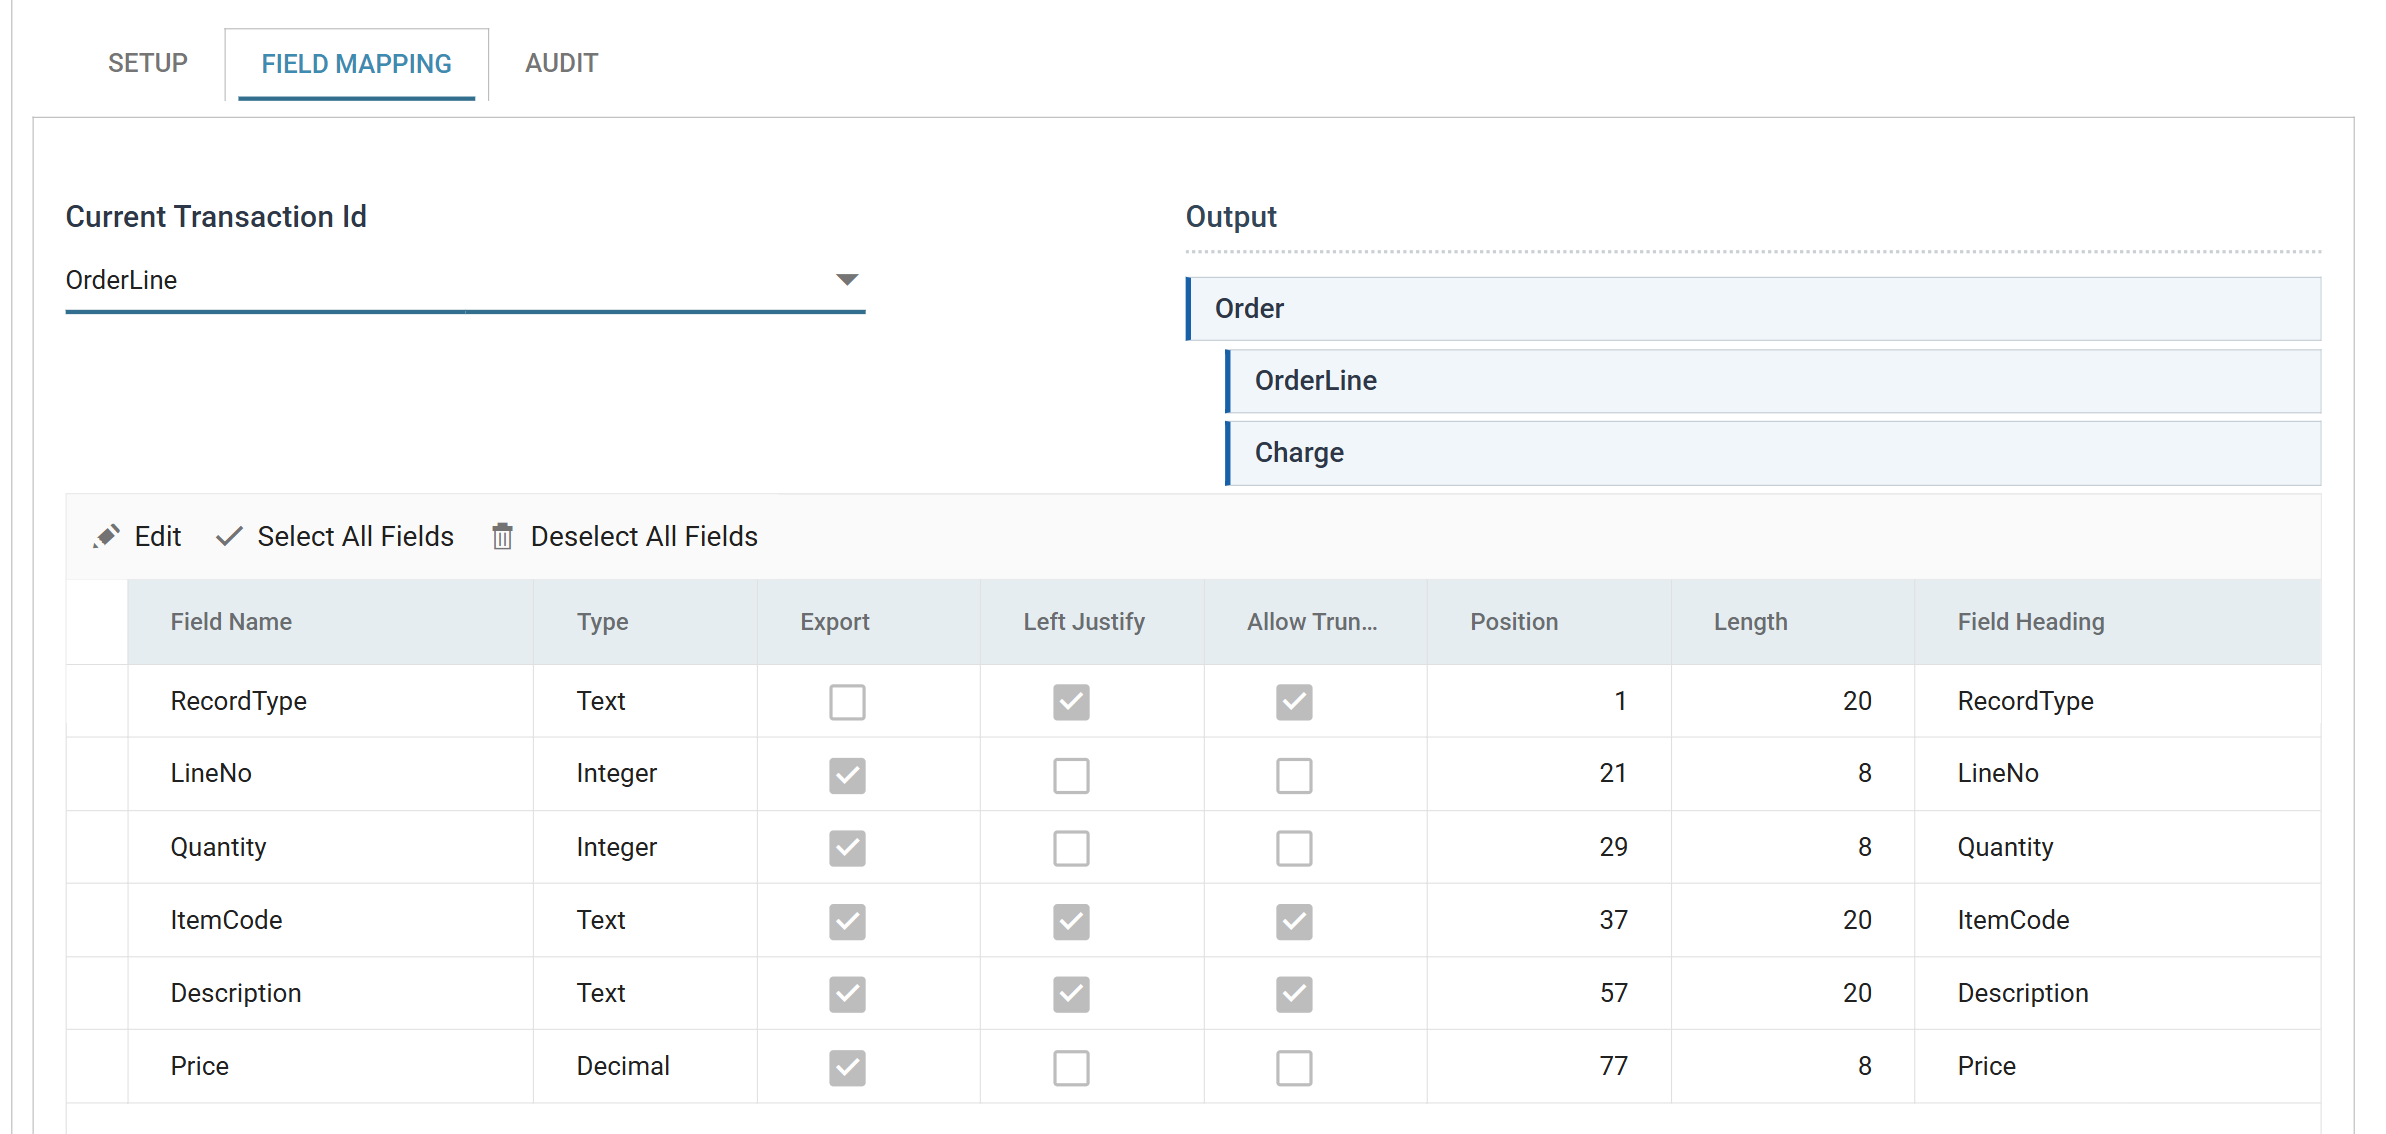Click the Export column header
The width and height of the screenshot is (2386, 1134).
pyautogui.click(x=868, y=622)
